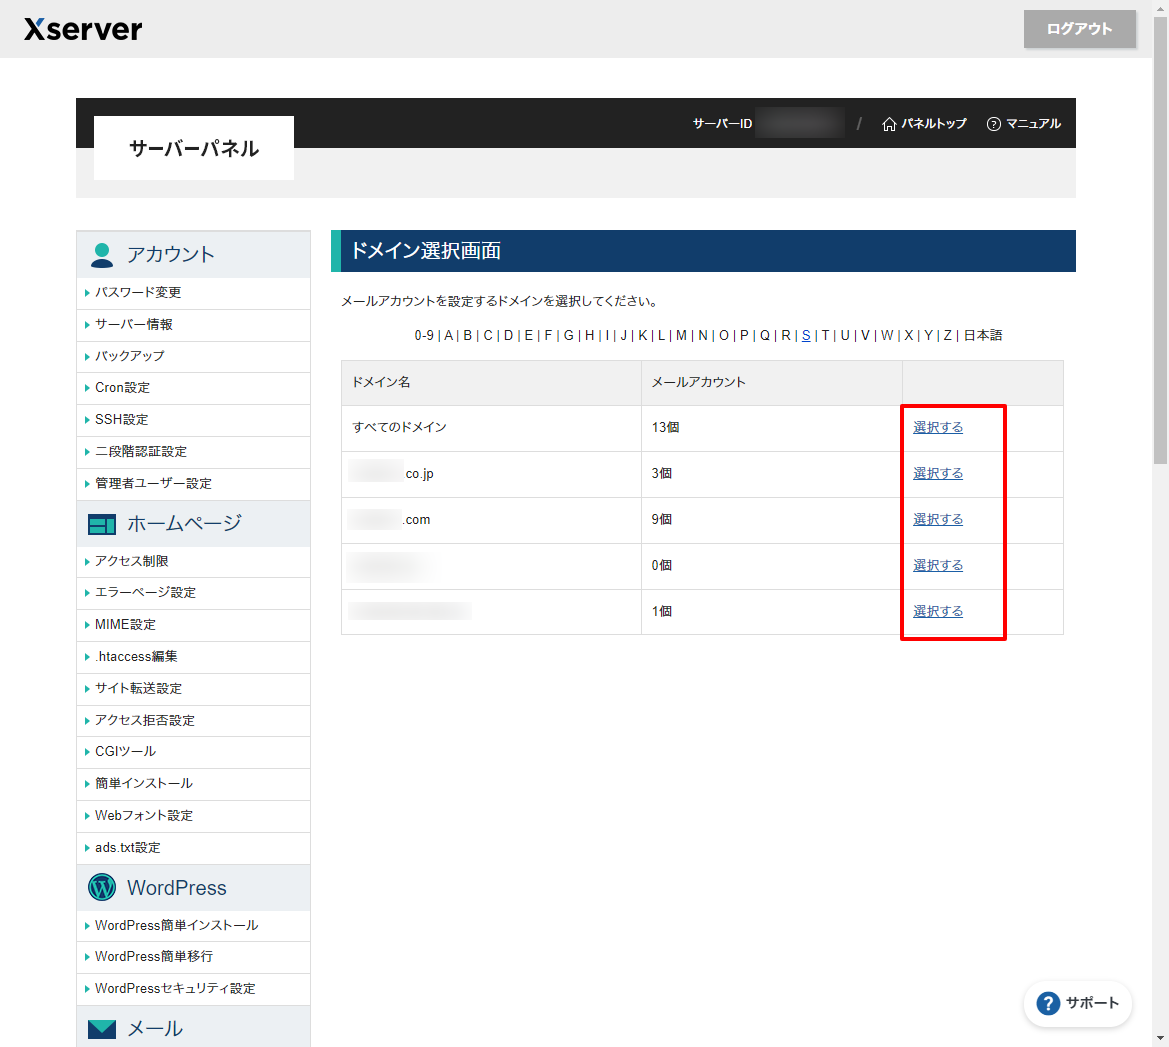Click 選択する in the 0個 row

pos(938,566)
